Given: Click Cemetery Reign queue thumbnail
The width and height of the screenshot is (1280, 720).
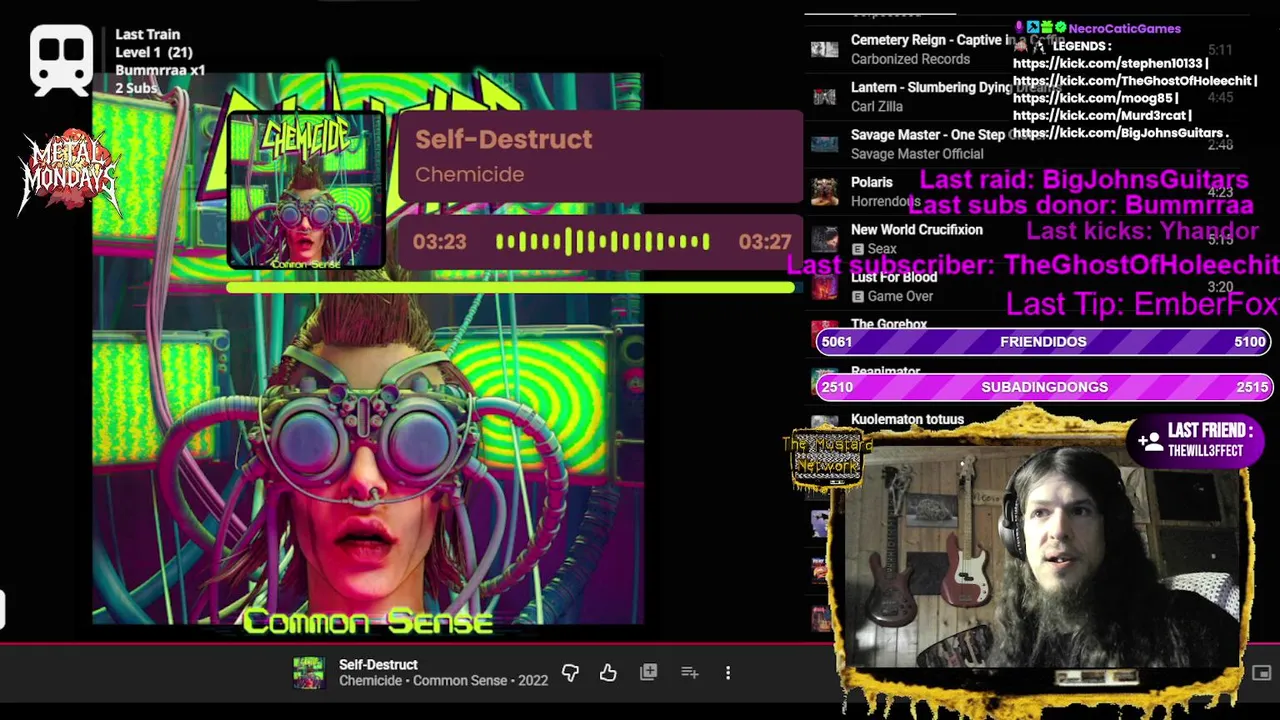Looking at the screenshot, I should (824, 49).
